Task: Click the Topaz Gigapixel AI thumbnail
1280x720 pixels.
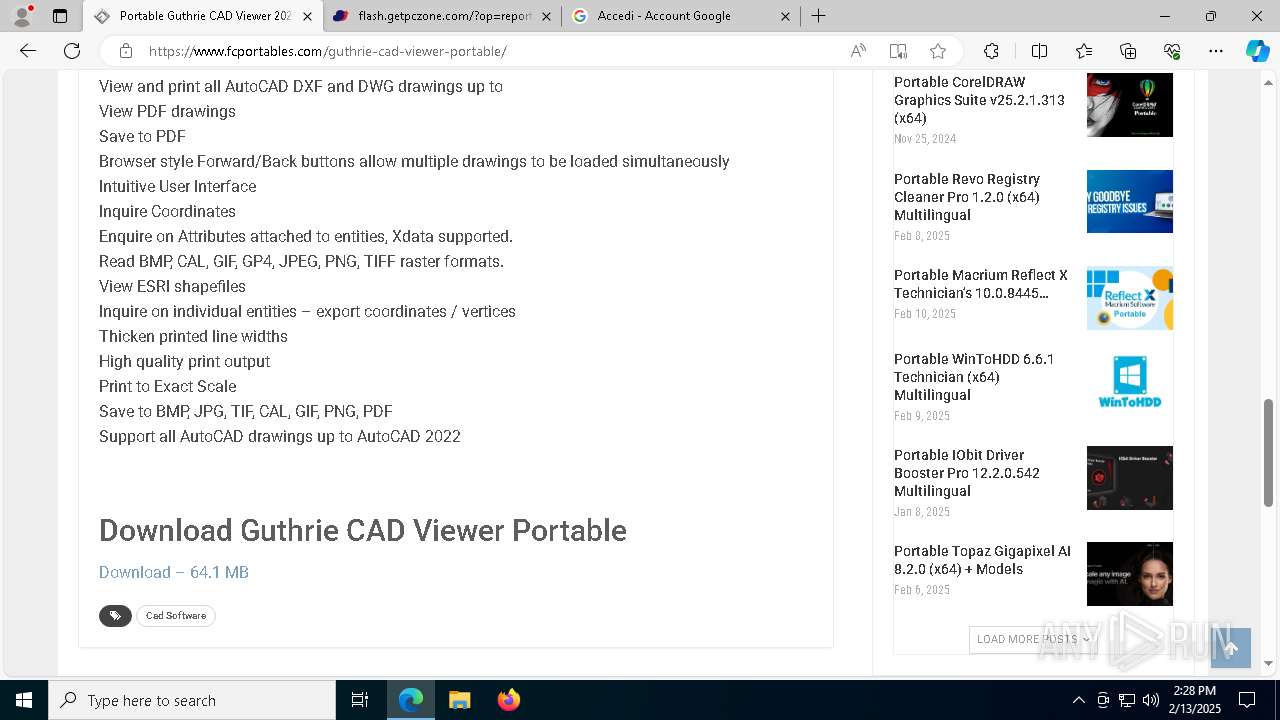Action: pos(1130,574)
